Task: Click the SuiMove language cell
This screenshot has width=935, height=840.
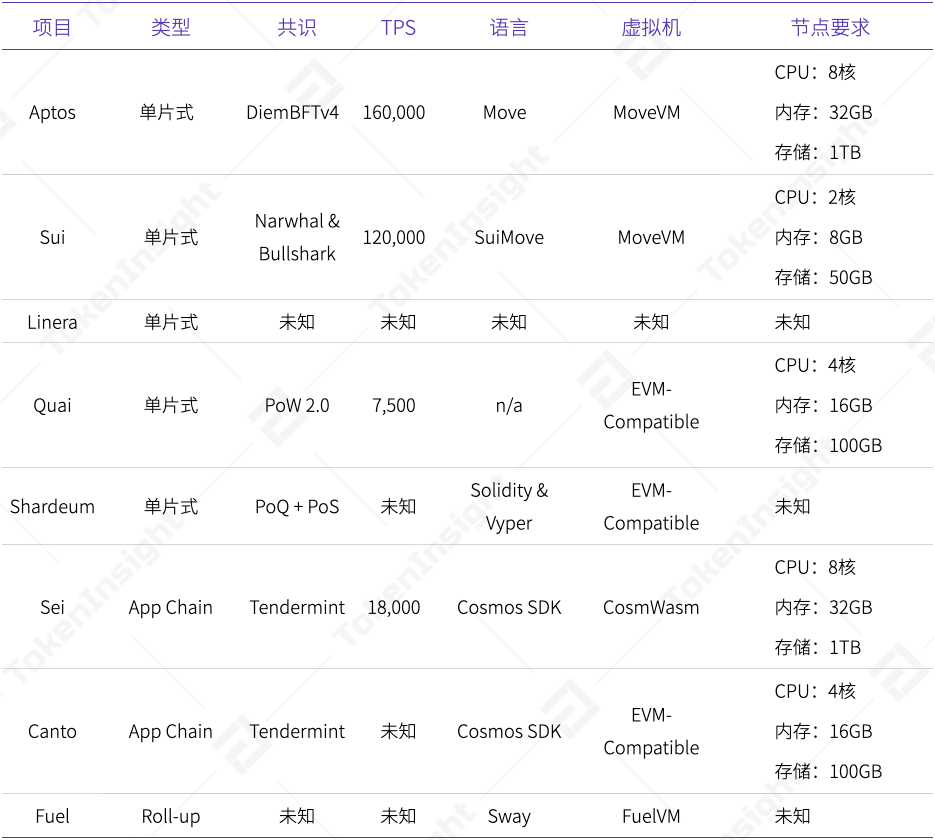Action: 509,237
